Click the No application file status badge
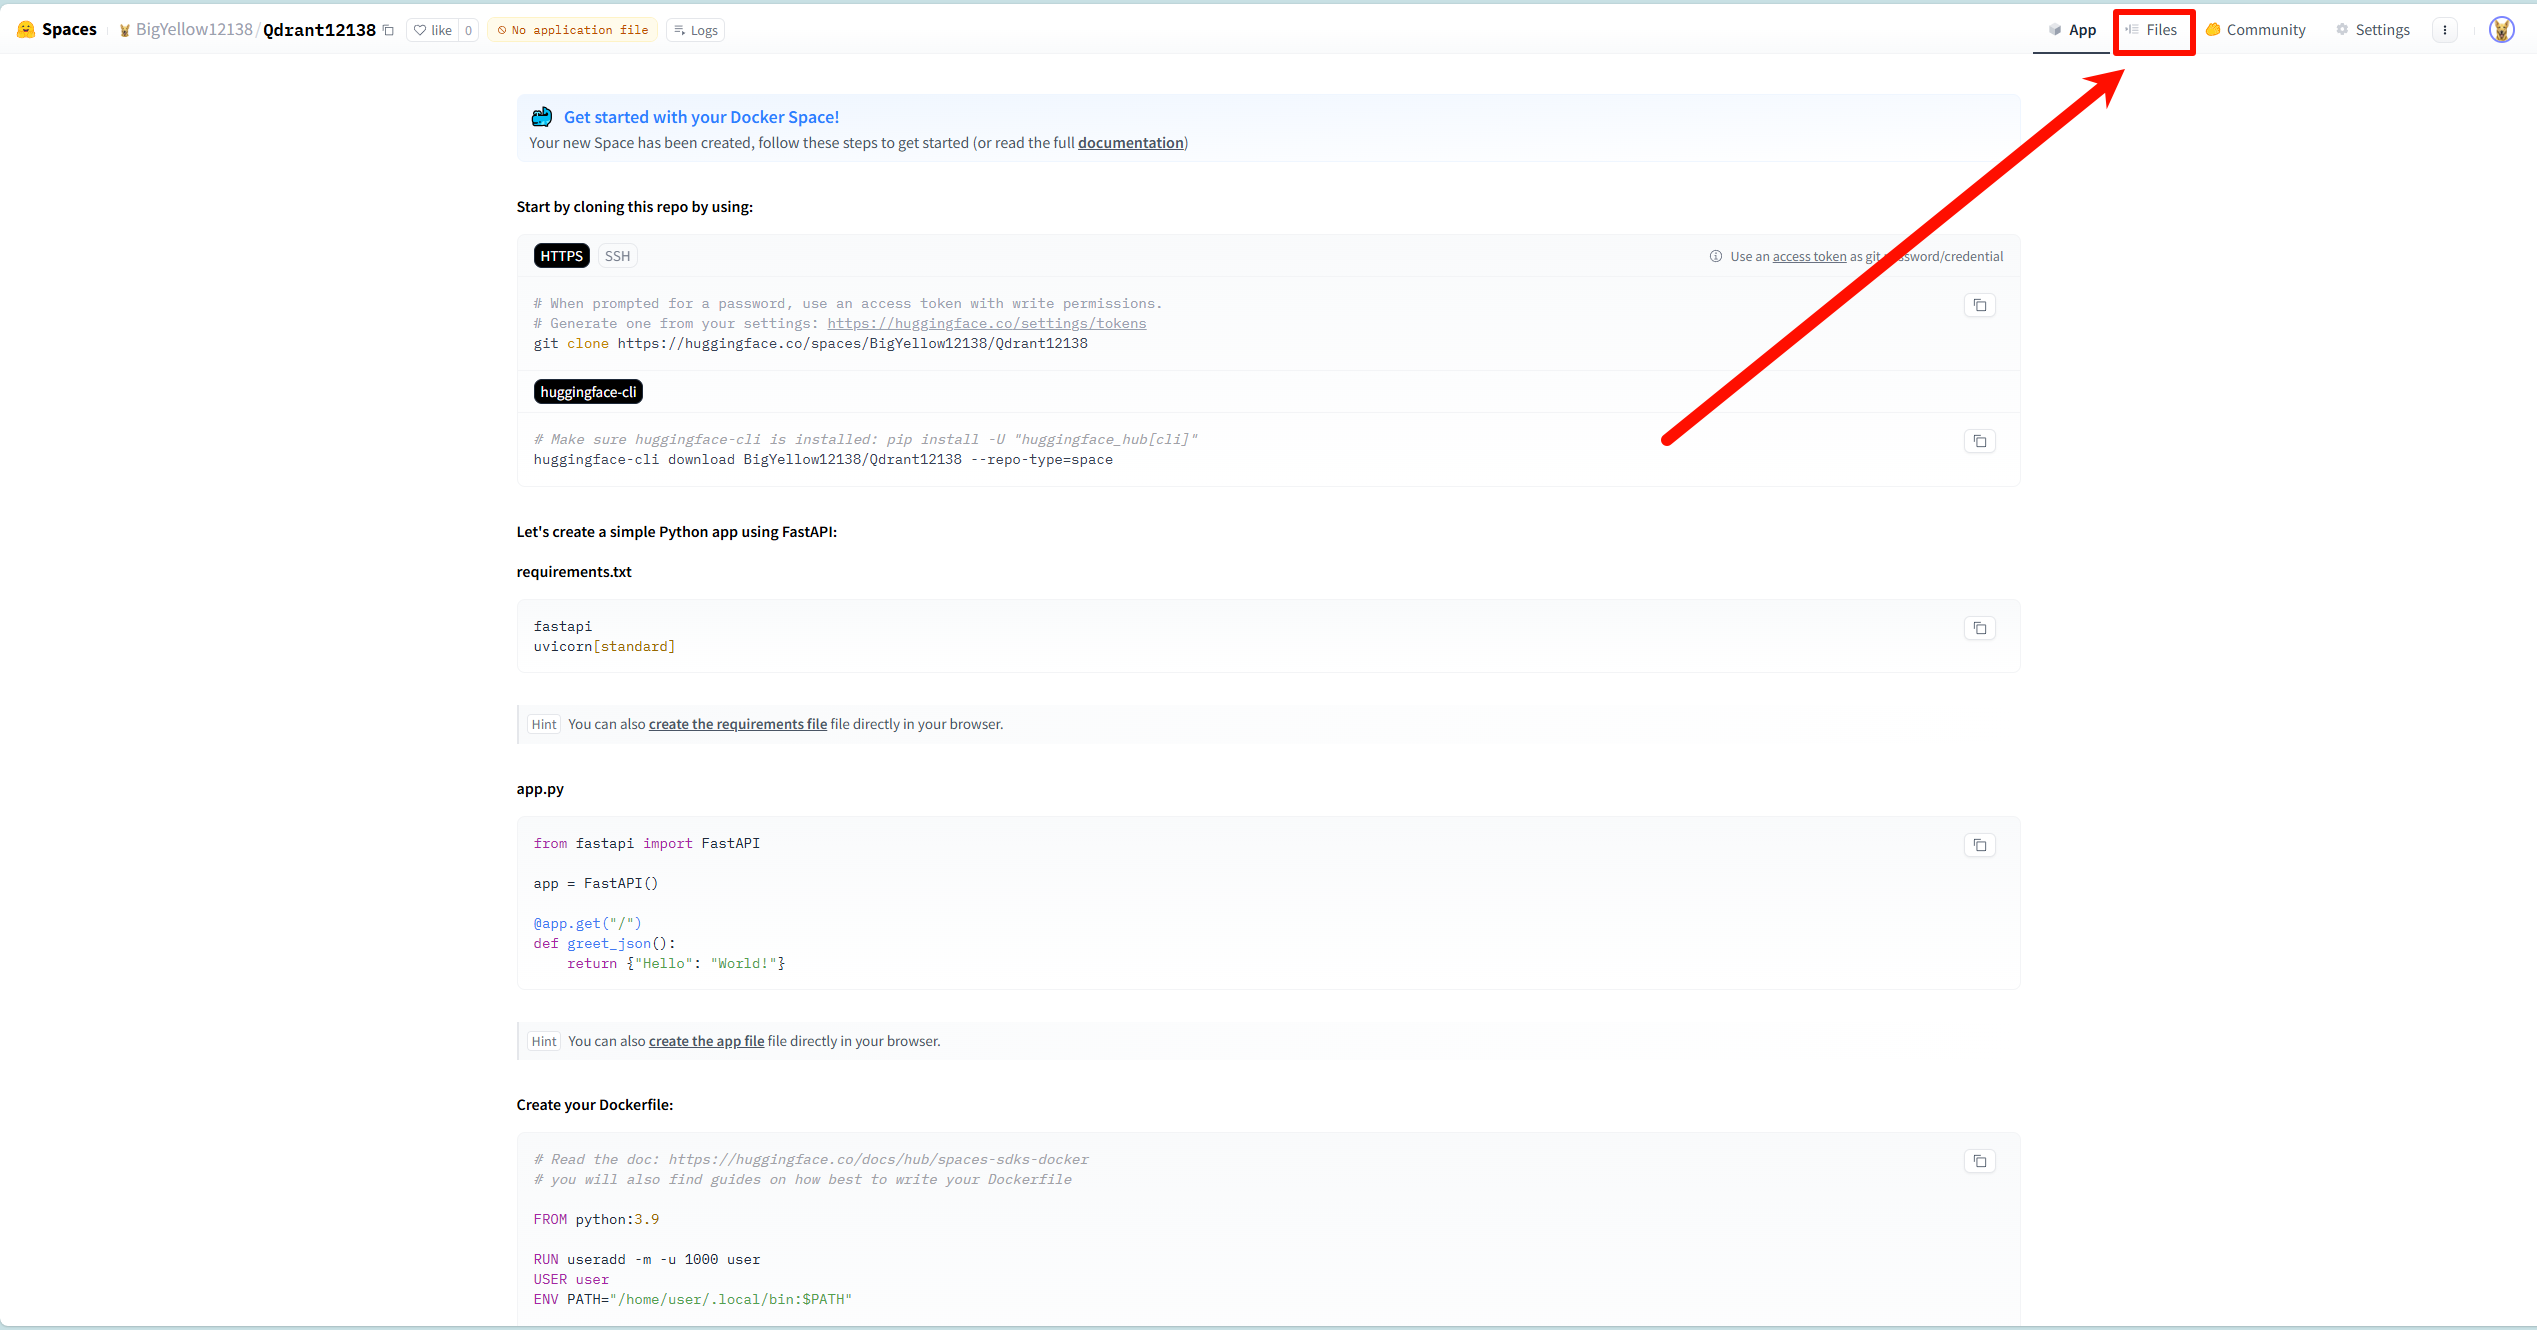This screenshot has width=2537, height=1330. tap(572, 30)
